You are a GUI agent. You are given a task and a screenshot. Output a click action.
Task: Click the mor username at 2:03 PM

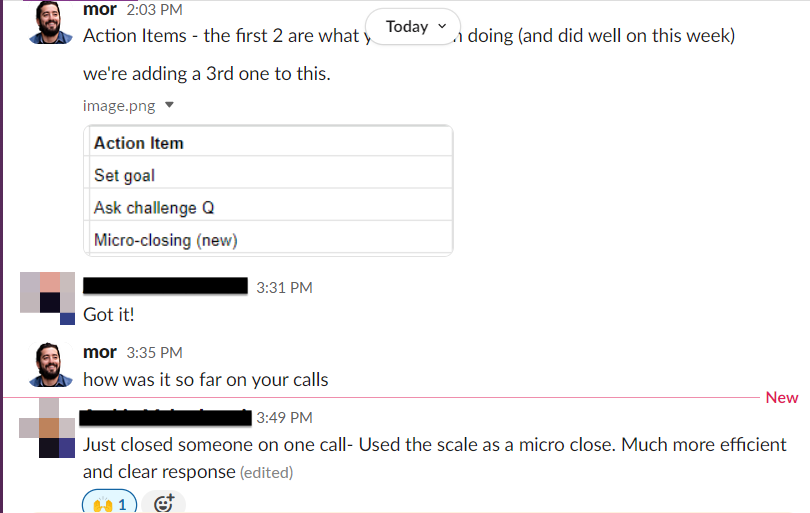click(x=100, y=10)
